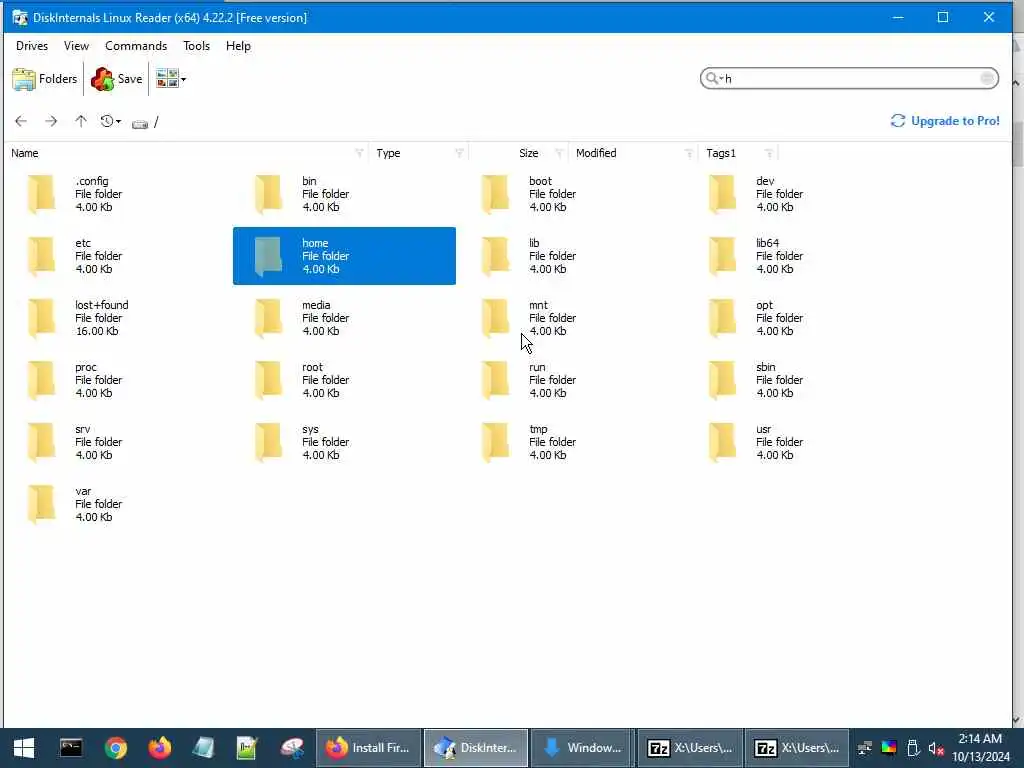Open the Windows Start menu
The width and height of the screenshot is (1024, 768).
[x=24, y=748]
